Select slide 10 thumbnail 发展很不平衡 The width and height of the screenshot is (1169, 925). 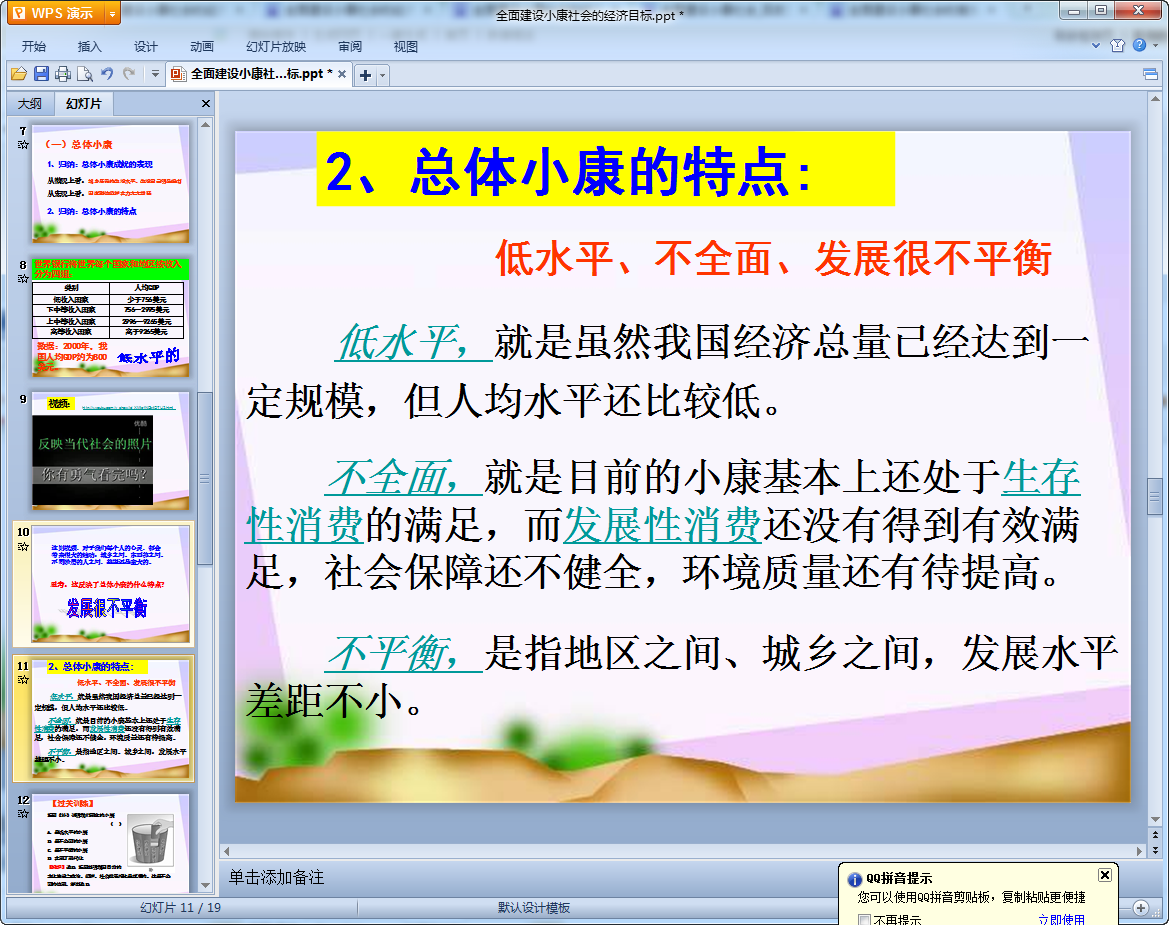tap(110, 584)
